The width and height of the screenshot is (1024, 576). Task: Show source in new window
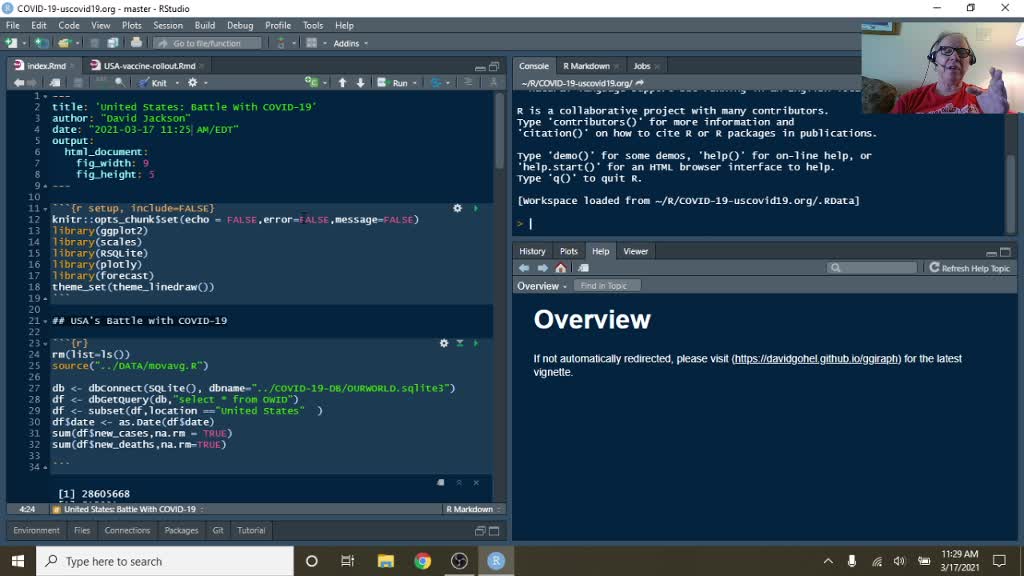[x=55, y=83]
